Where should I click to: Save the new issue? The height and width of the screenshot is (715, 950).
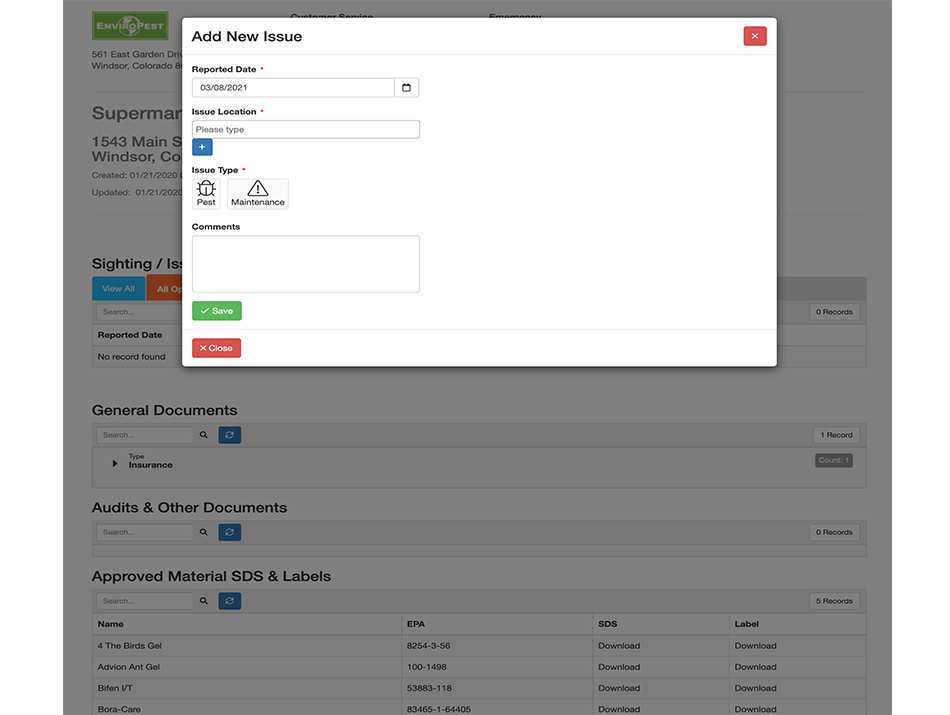click(217, 311)
